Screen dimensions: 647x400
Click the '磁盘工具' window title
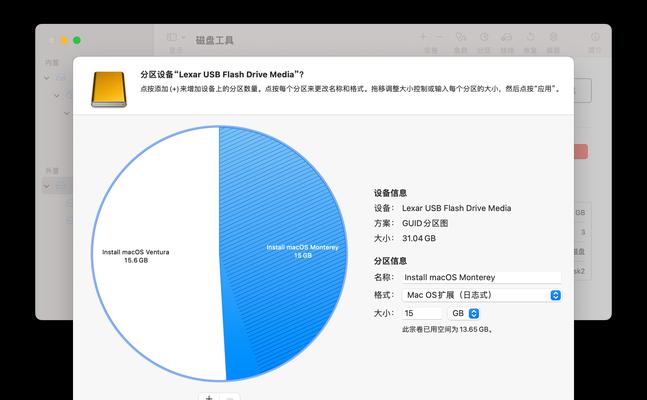(x=215, y=40)
